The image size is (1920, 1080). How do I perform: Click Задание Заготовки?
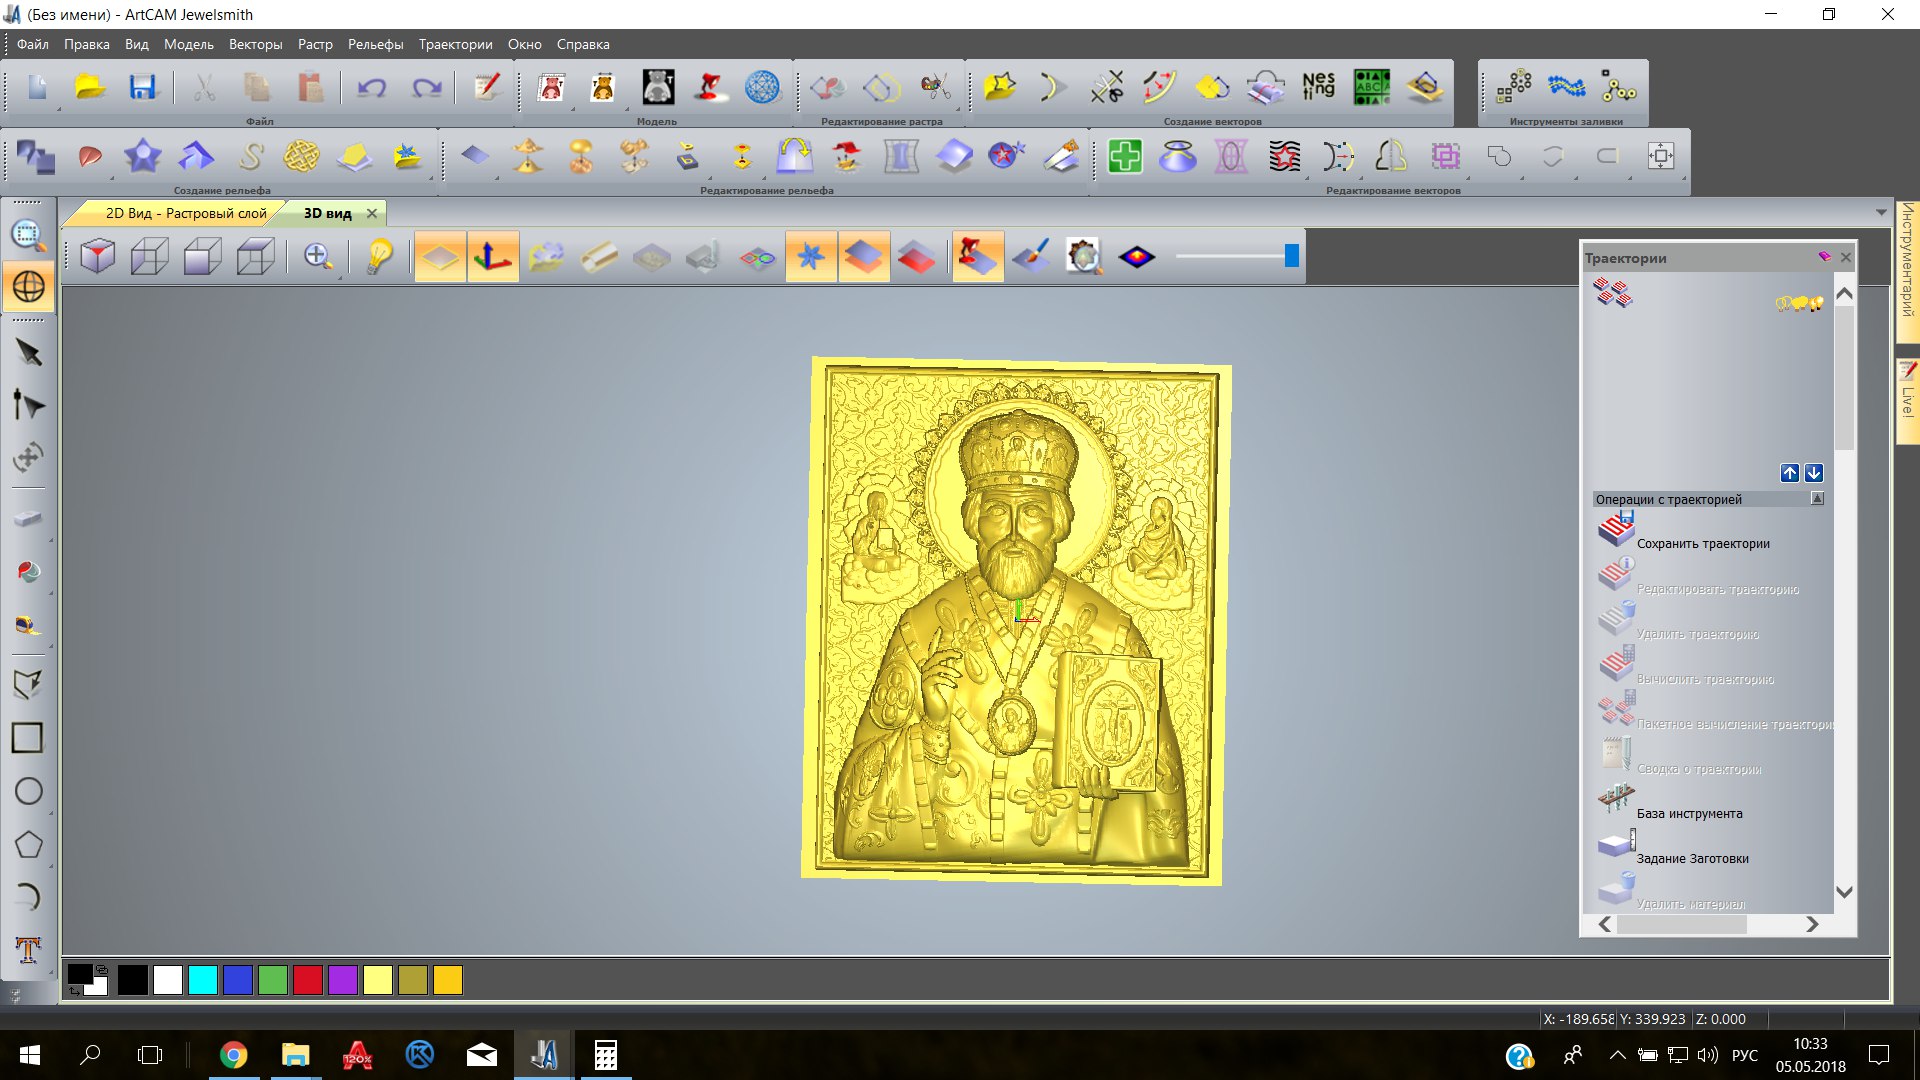point(1692,859)
